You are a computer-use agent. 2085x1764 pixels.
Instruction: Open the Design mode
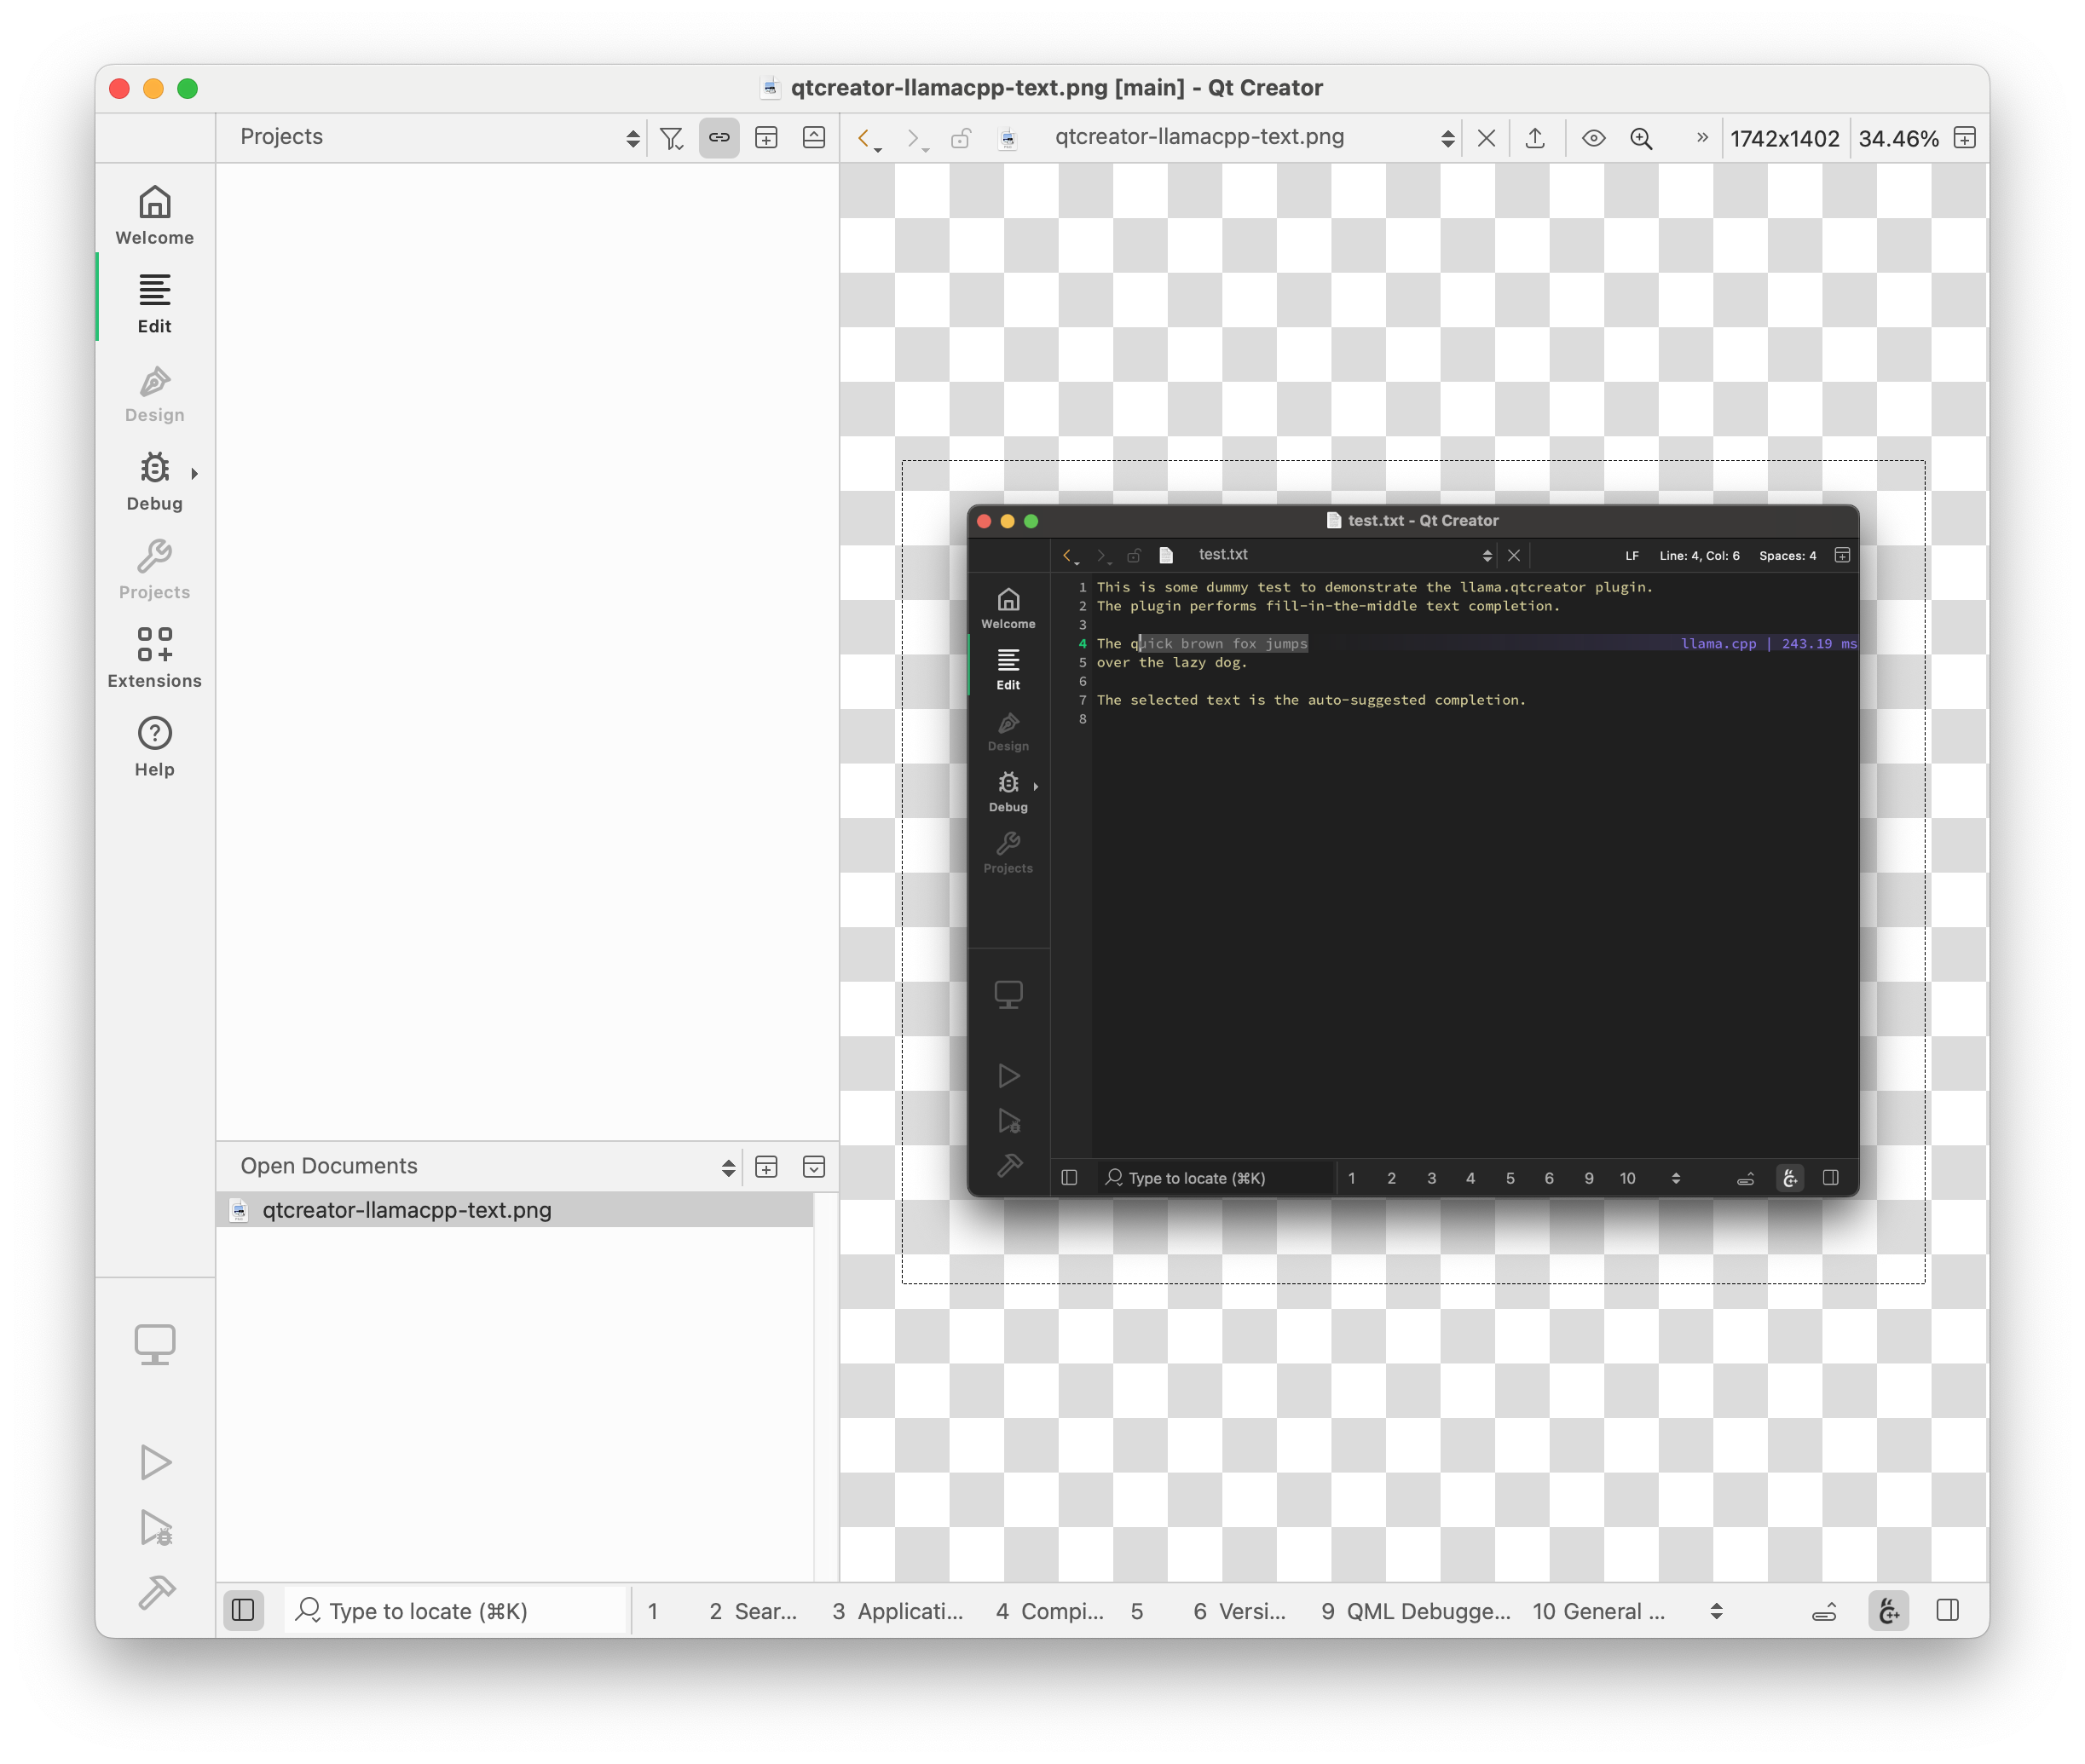154,393
